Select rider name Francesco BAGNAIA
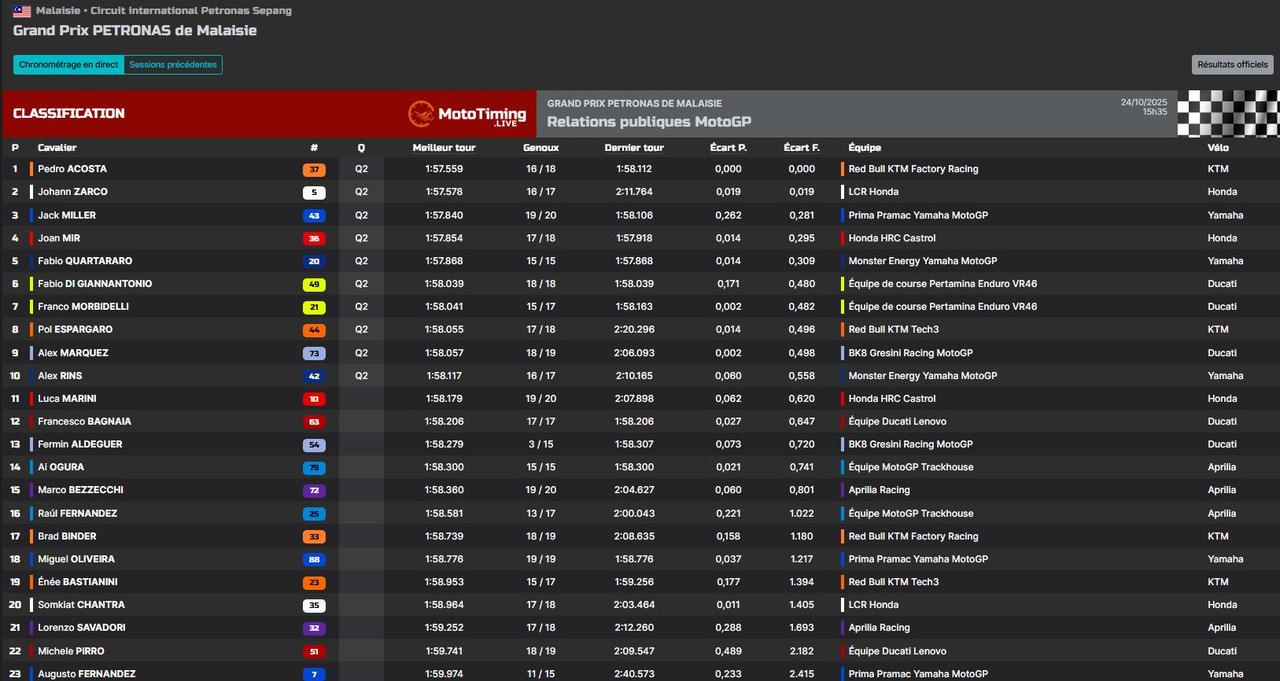The height and width of the screenshot is (681, 1280). (85, 422)
